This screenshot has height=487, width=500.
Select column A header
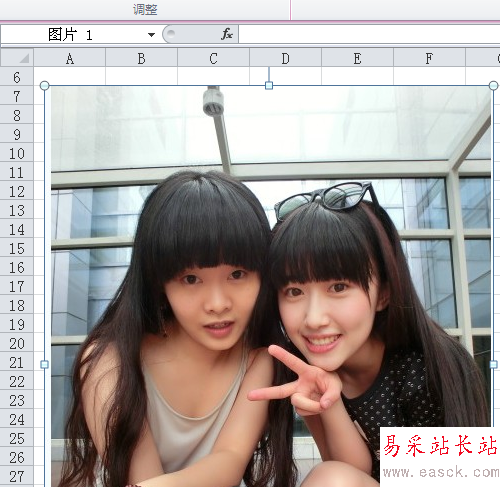coord(70,58)
